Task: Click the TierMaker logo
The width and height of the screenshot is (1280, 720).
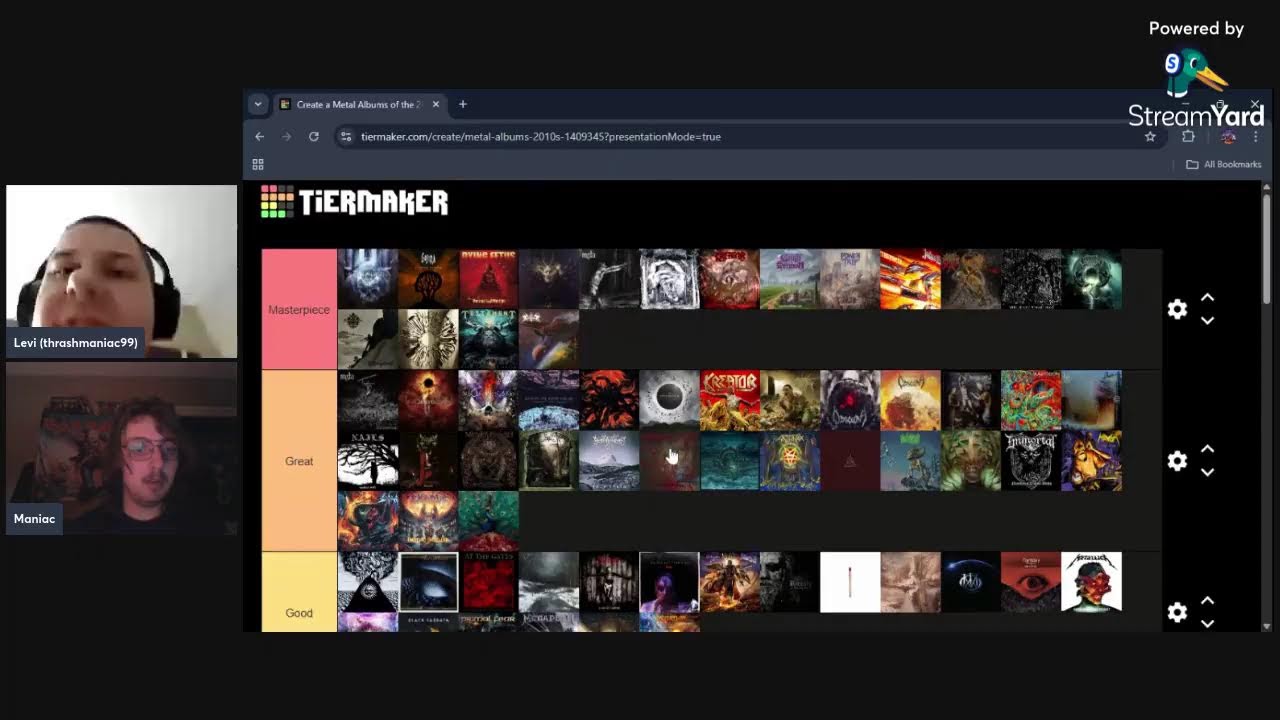Action: (354, 202)
